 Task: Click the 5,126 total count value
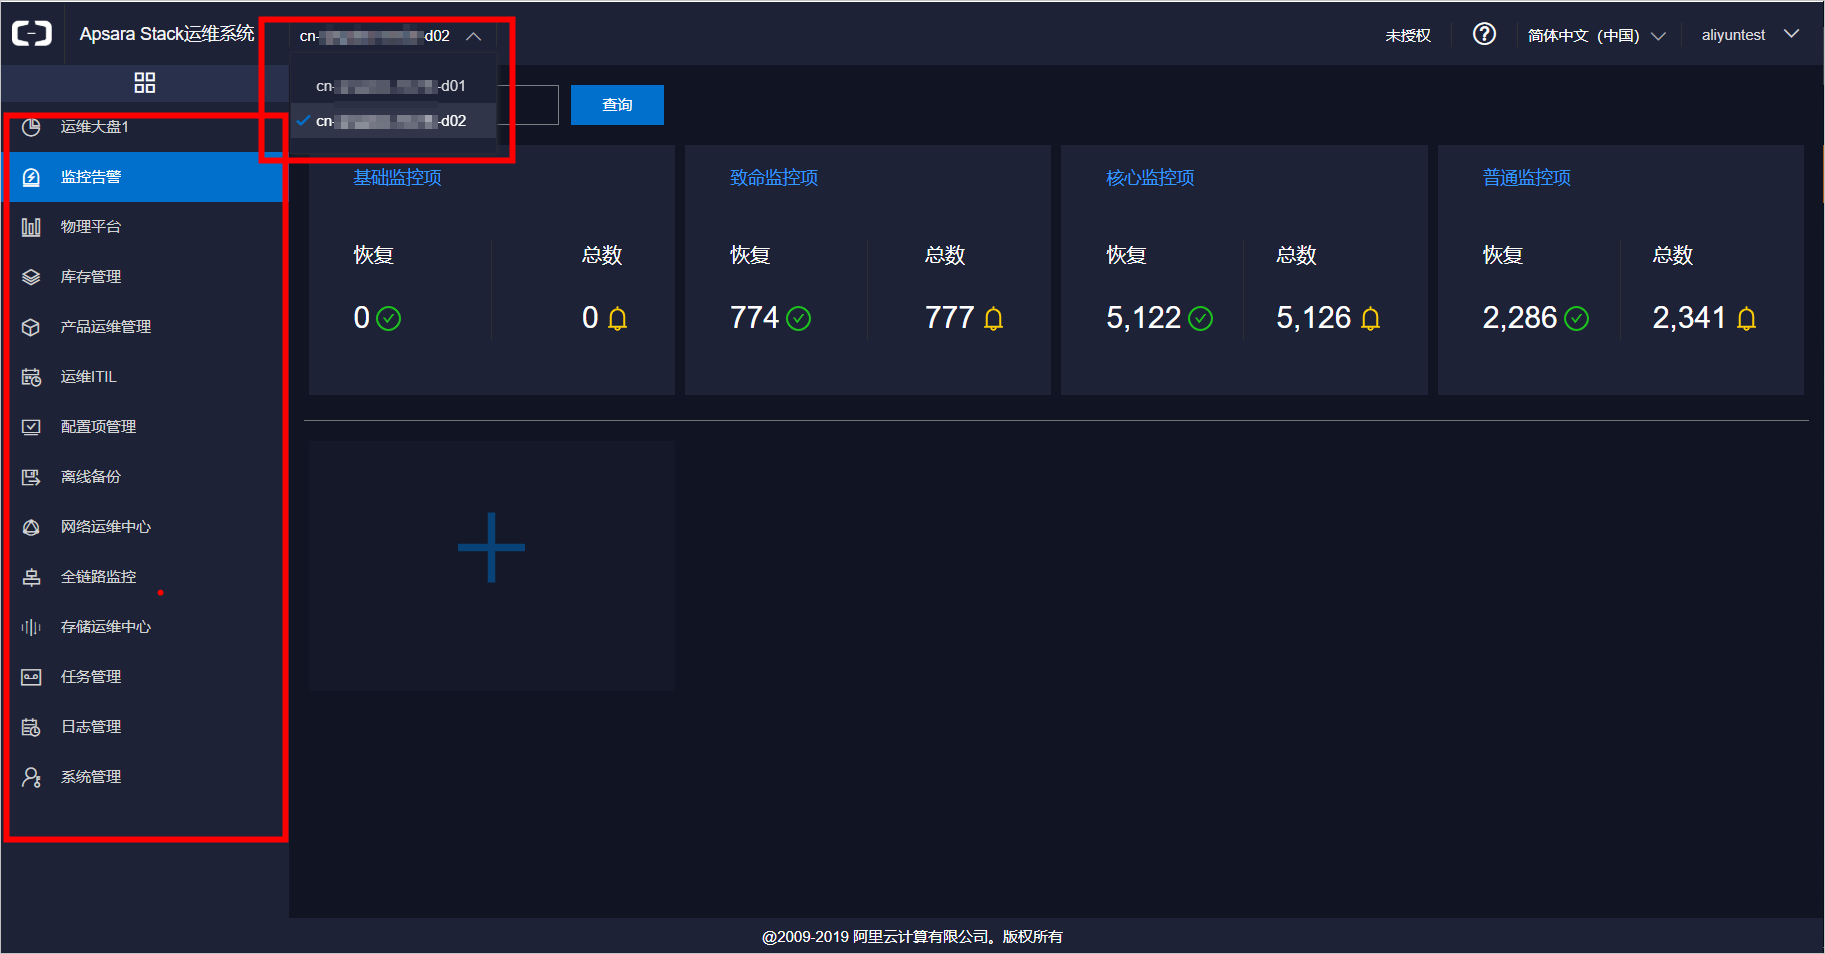1313,318
